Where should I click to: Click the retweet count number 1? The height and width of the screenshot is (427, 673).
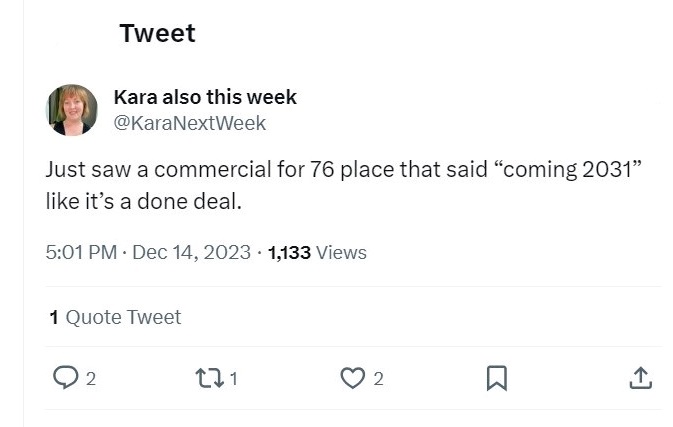(x=234, y=379)
